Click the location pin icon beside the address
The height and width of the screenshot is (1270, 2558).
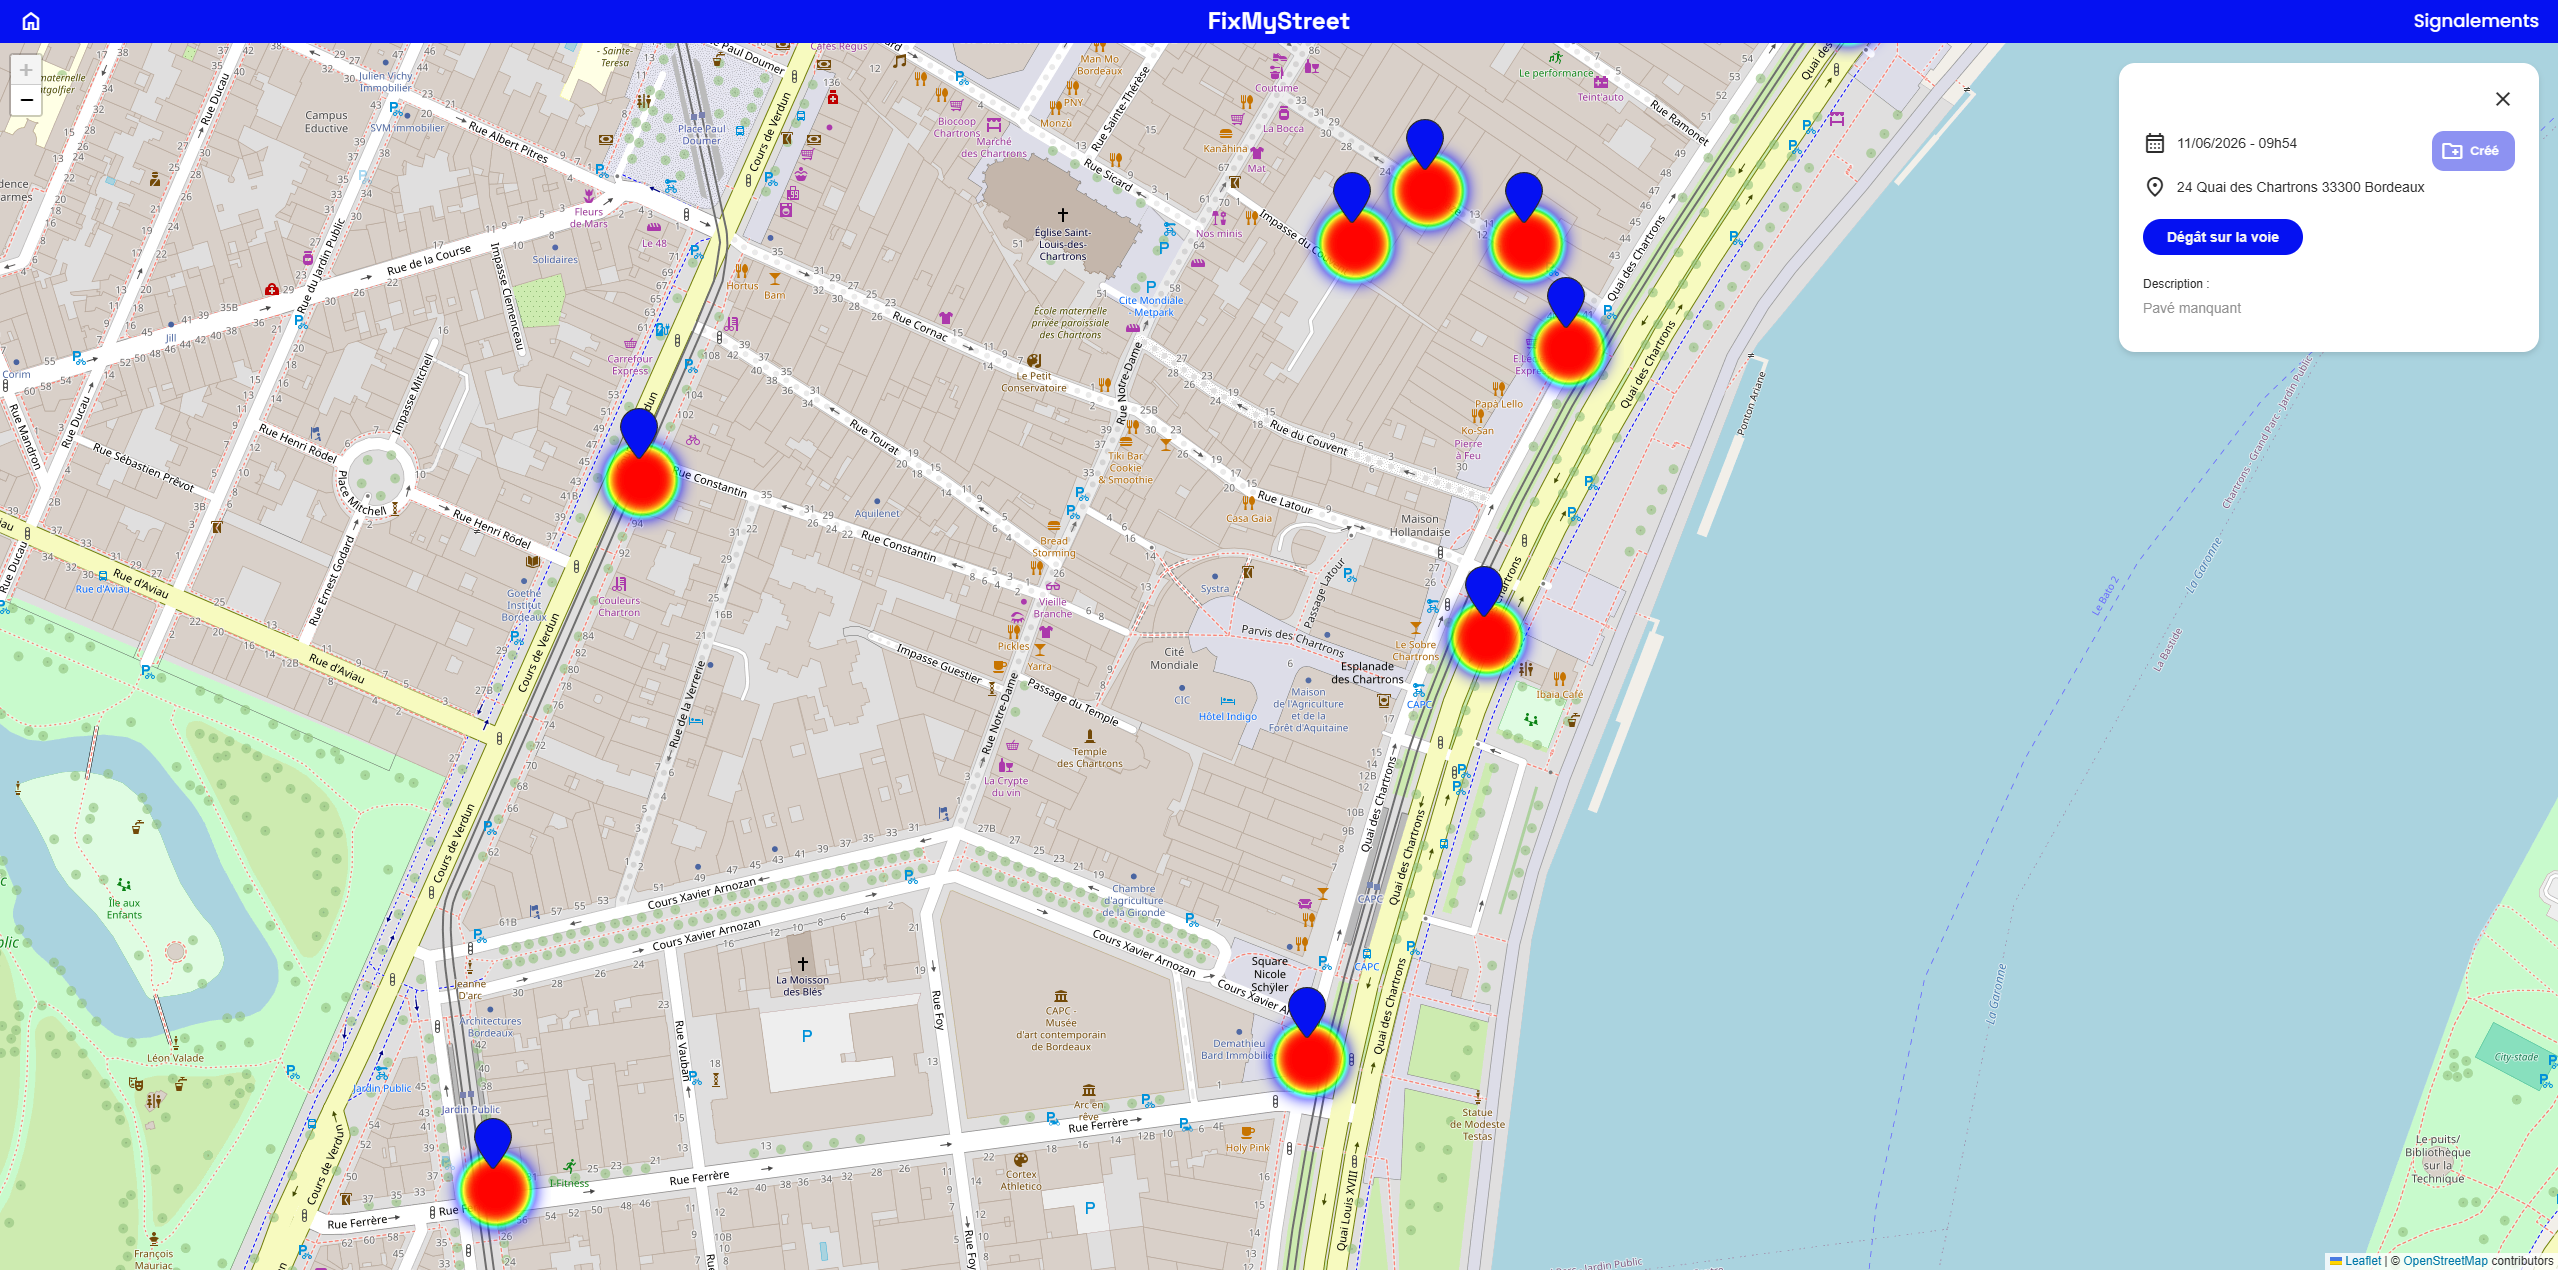pyautogui.click(x=2155, y=187)
